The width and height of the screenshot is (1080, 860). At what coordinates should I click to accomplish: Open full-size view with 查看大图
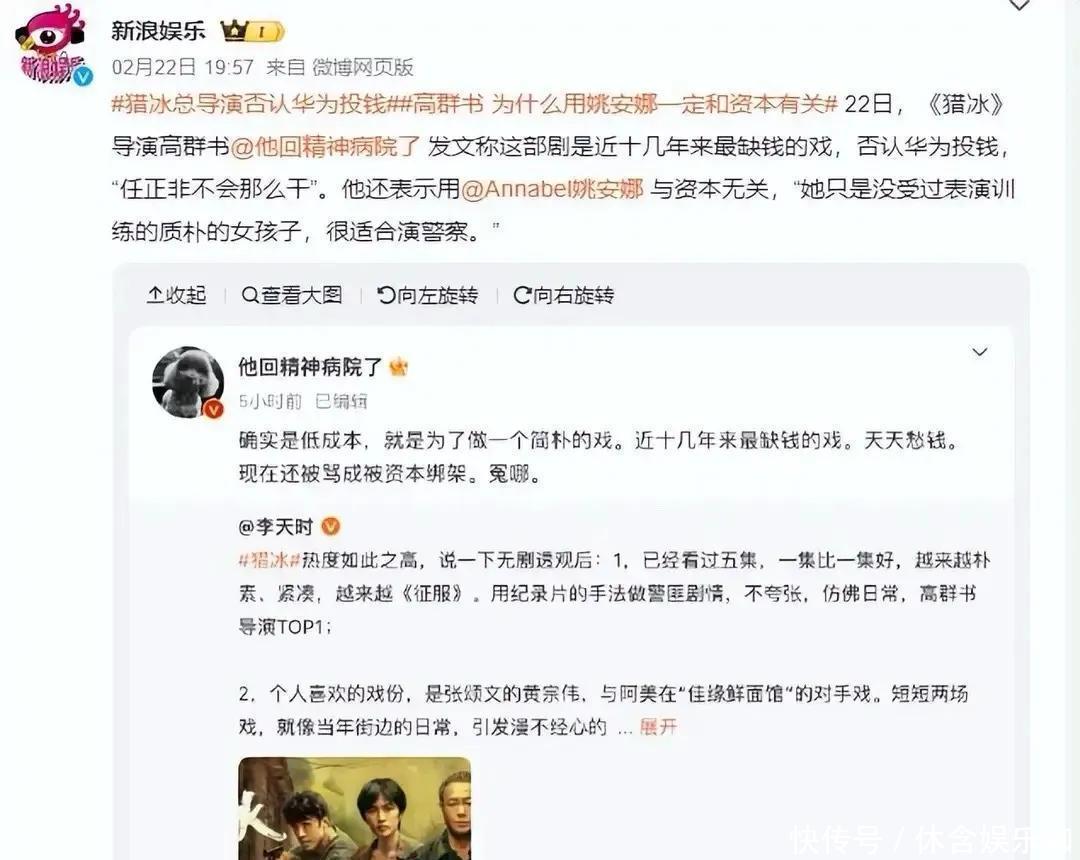click(x=292, y=295)
